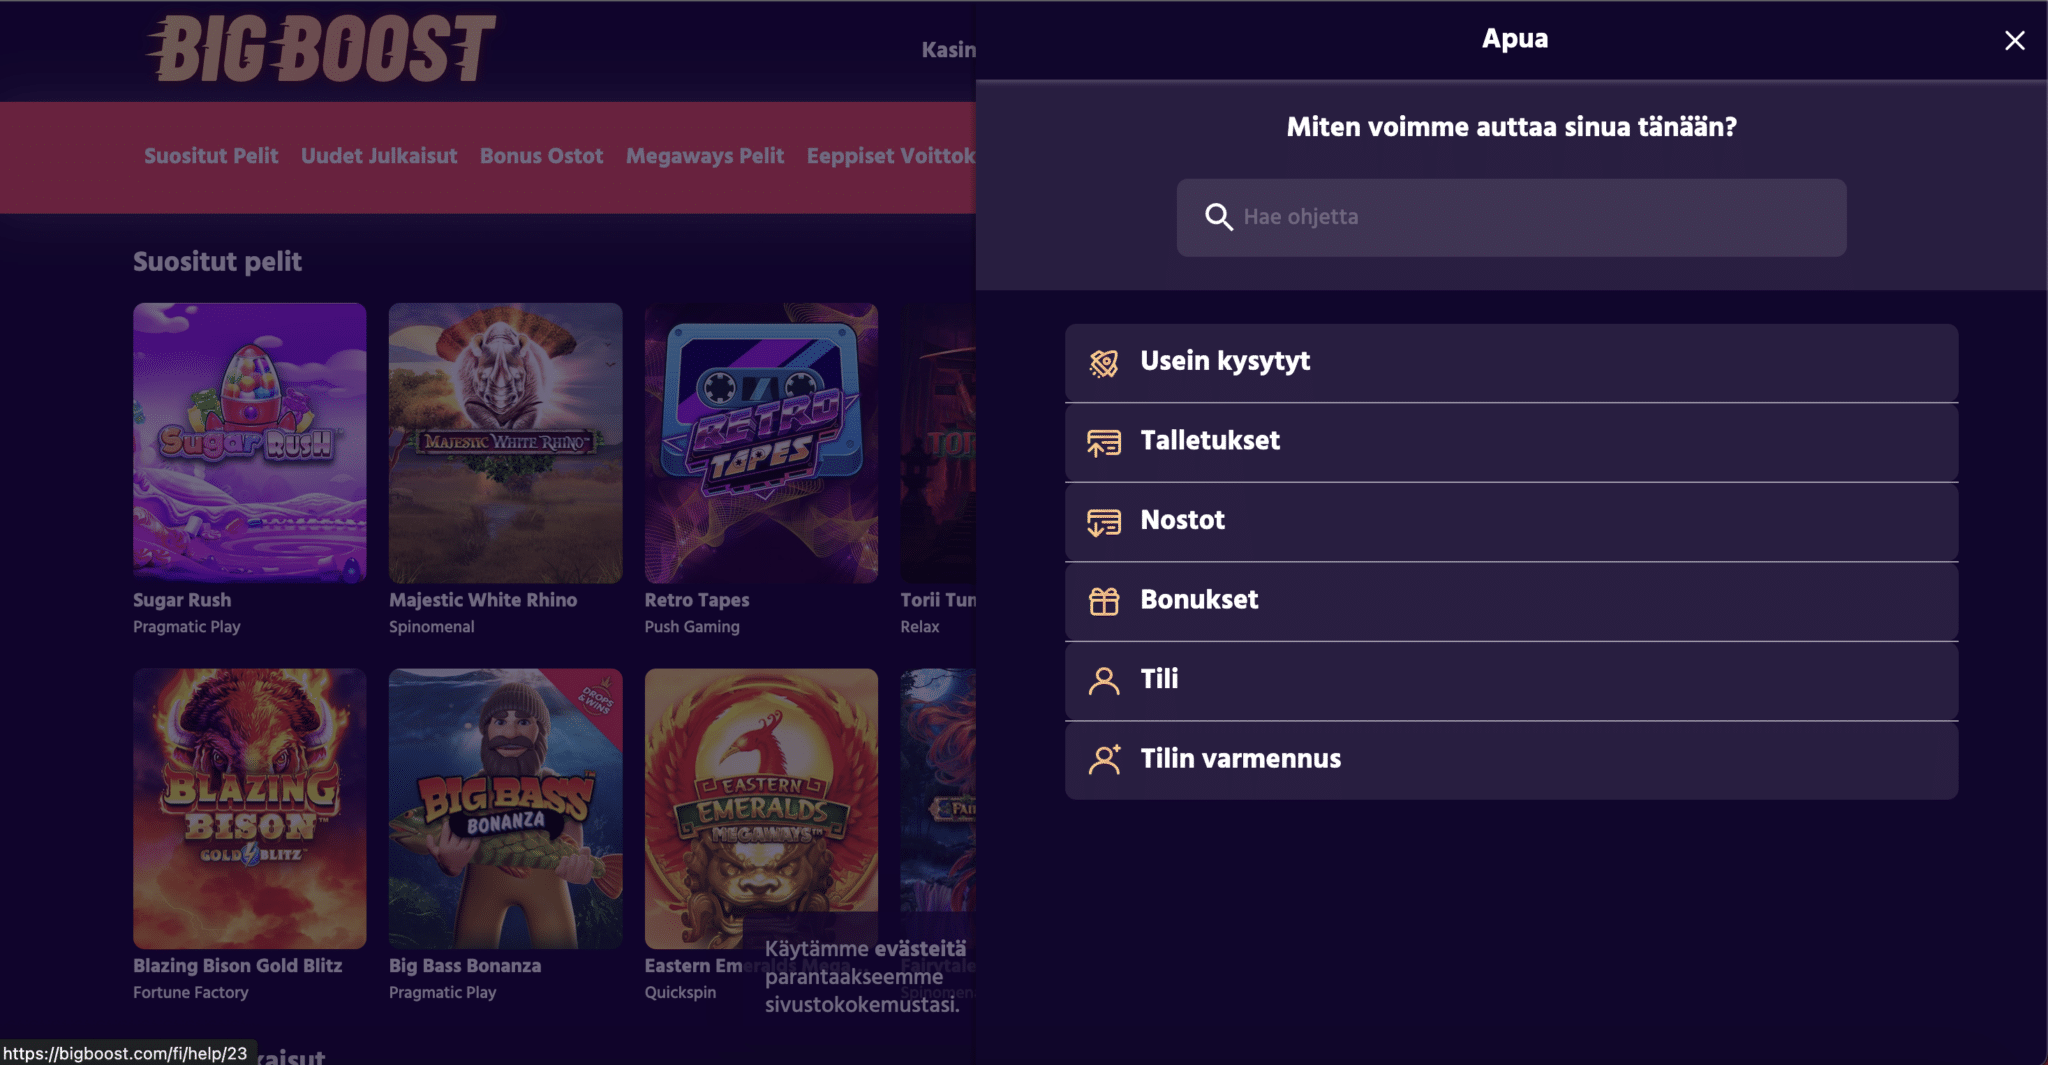Select the Bonus Ostot tab
The height and width of the screenshot is (1065, 2048).
click(541, 156)
